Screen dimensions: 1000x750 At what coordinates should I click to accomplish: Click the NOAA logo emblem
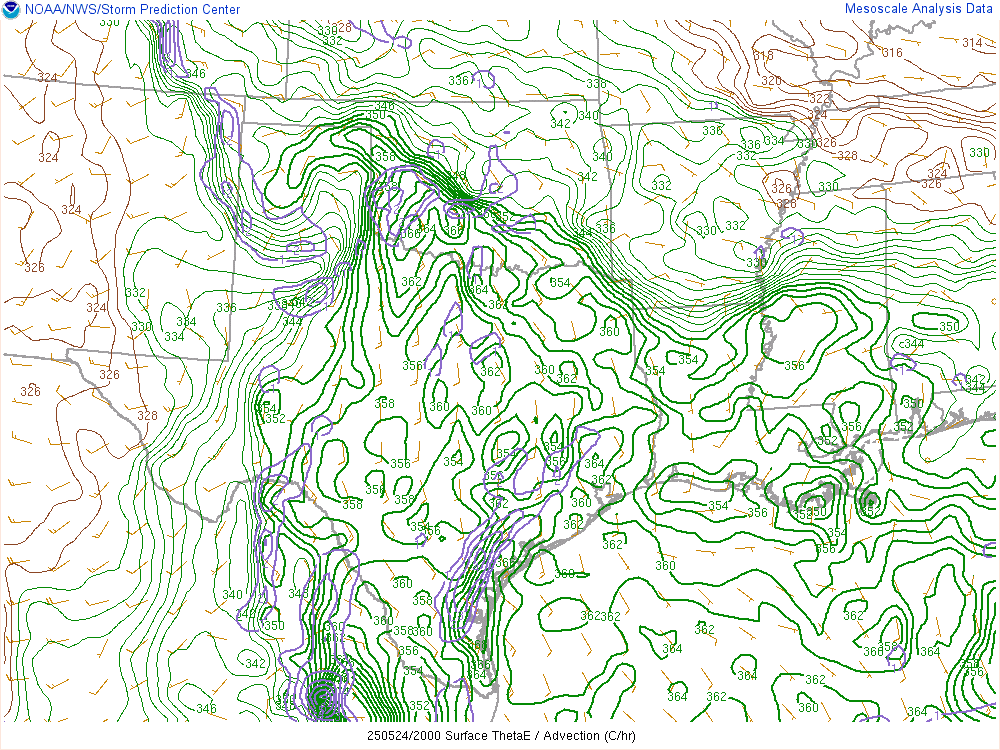(x=11, y=9)
